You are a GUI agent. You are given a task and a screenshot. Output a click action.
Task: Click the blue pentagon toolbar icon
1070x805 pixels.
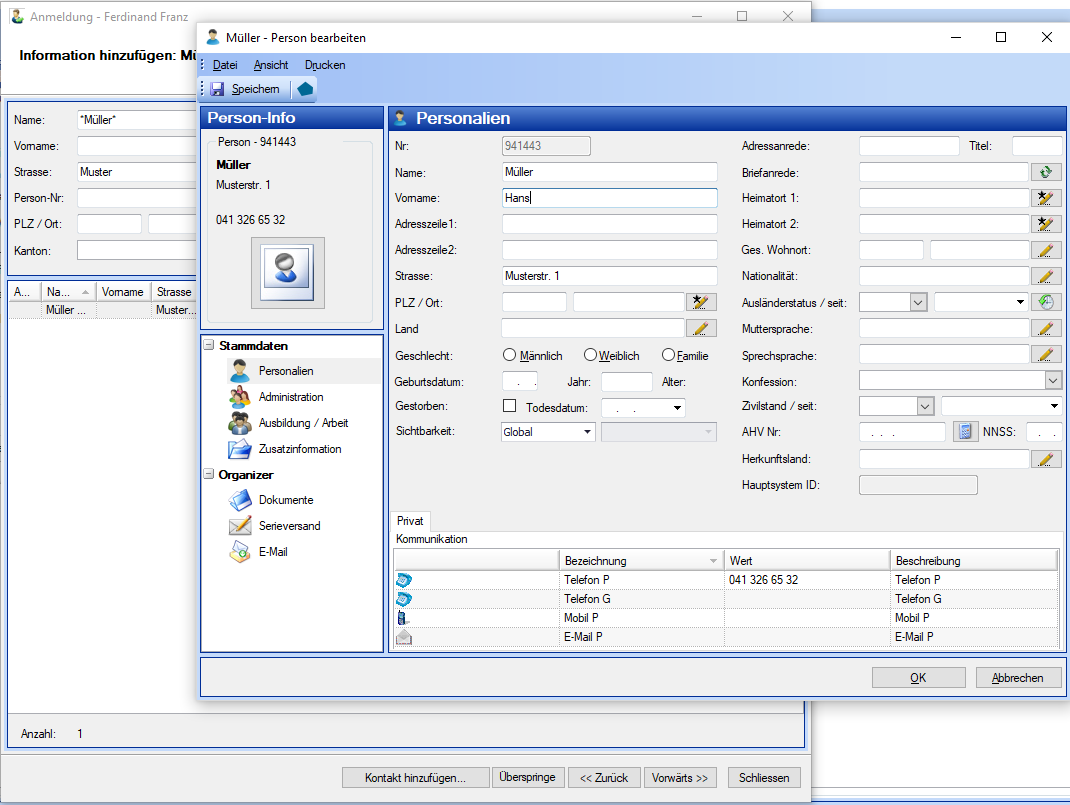pyautogui.click(x=305, y=89)
